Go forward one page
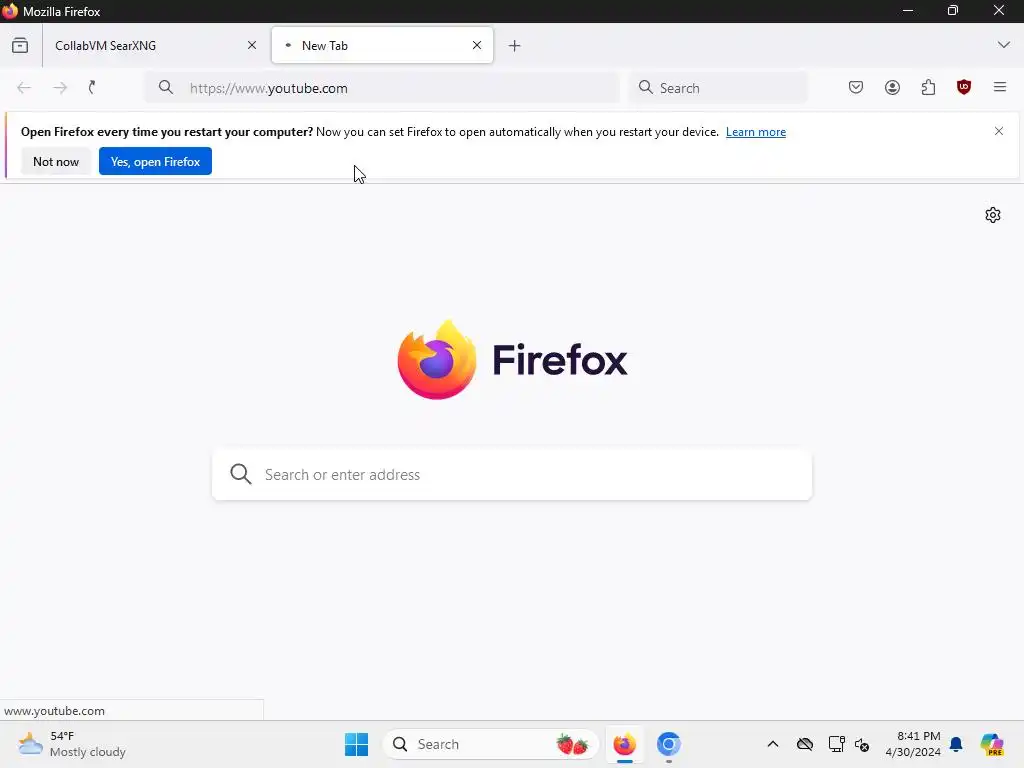Image resolution: width=1024 pixels, height=768 pixels. 60,88
